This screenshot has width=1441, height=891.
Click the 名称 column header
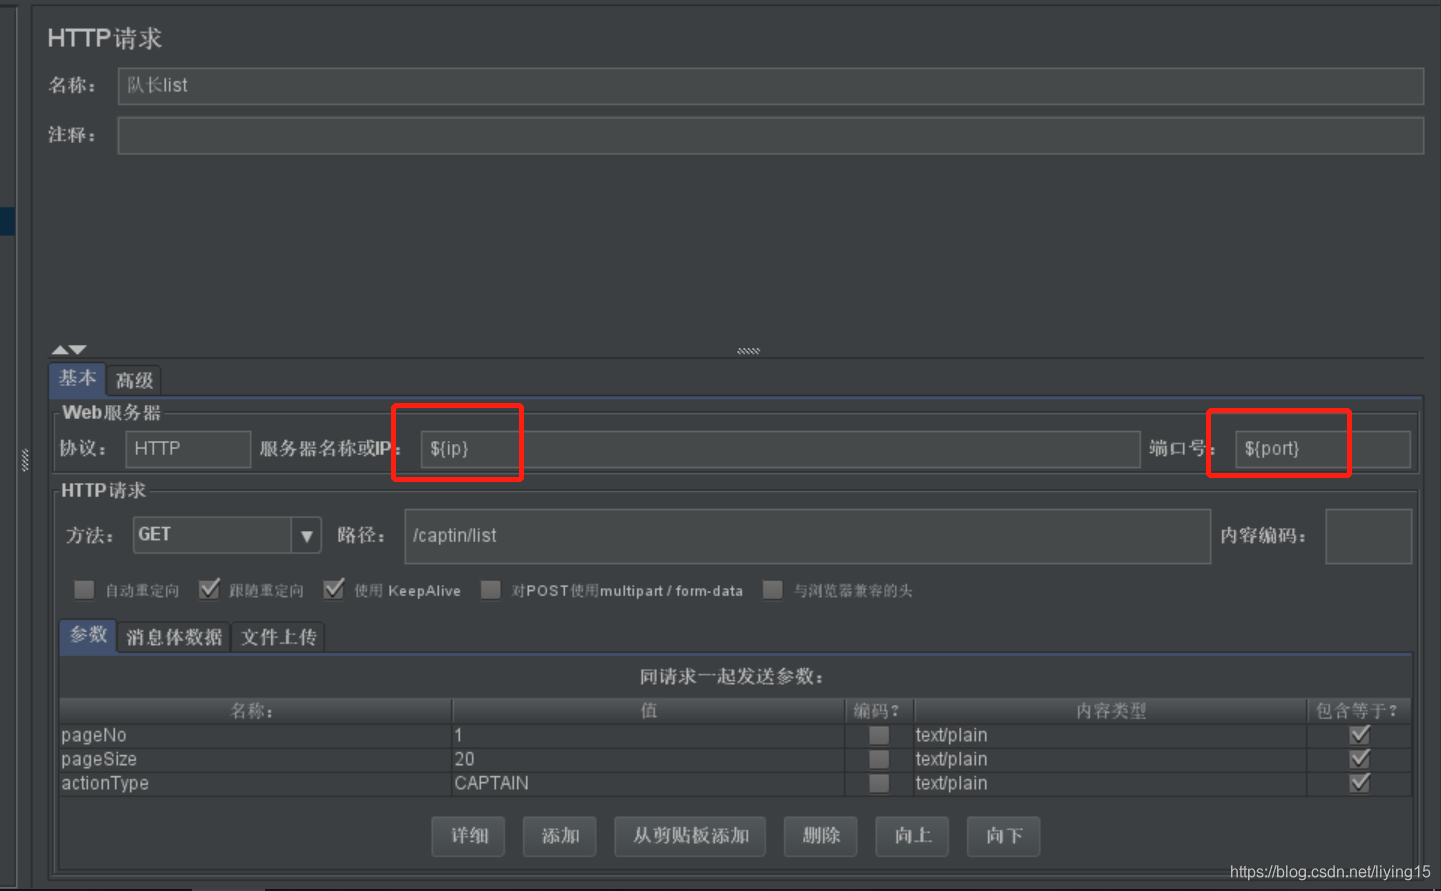(x=255, y=711)
